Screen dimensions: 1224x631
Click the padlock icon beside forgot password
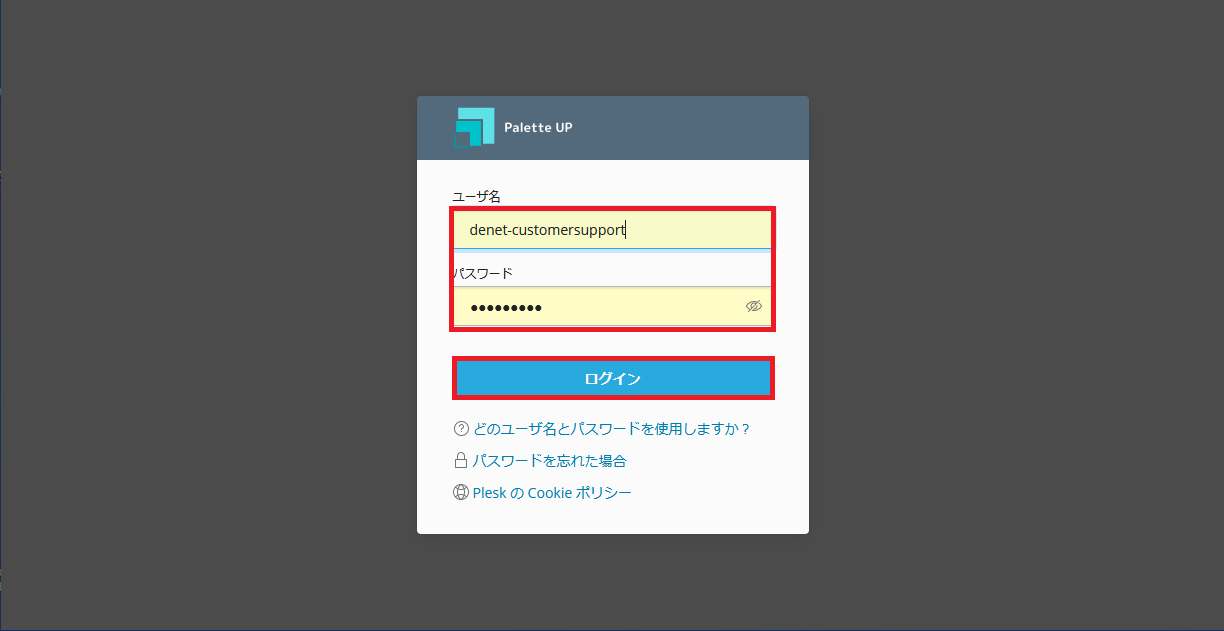click(x=461, y=461)
